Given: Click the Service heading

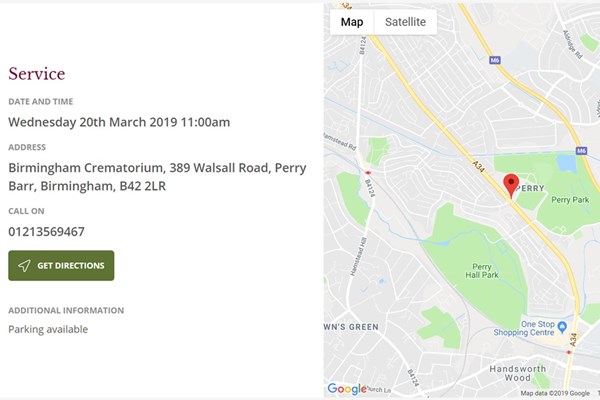Looking at the screenshot, I should coord(37,73).
